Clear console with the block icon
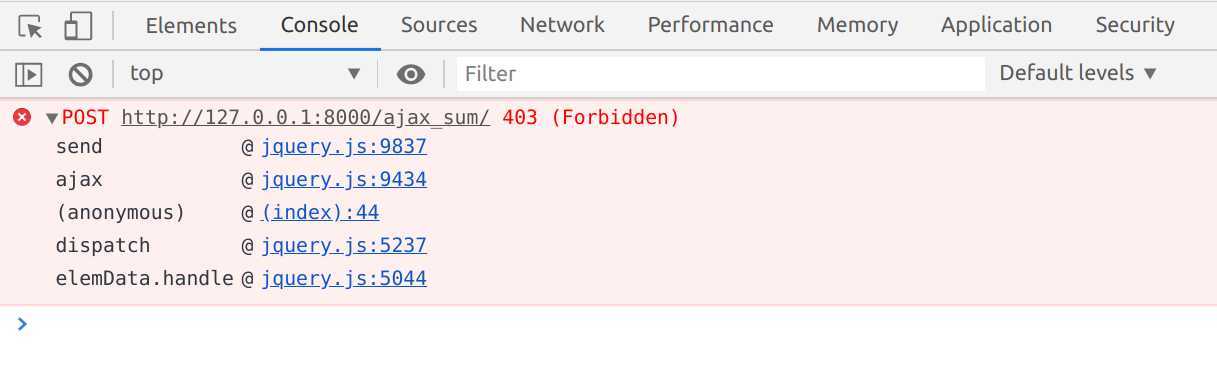Viewport: 1217px width, 366px height. pyautogui.click(x=80, y=73)
